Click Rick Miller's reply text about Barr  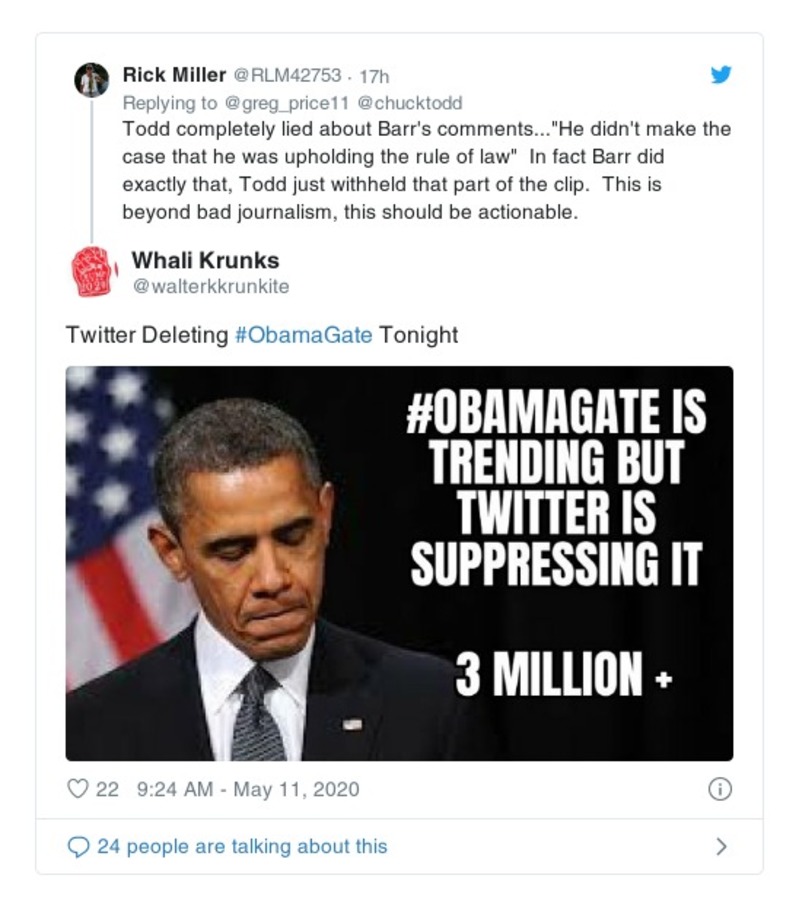pyautogui.click(x=425, y=171)
